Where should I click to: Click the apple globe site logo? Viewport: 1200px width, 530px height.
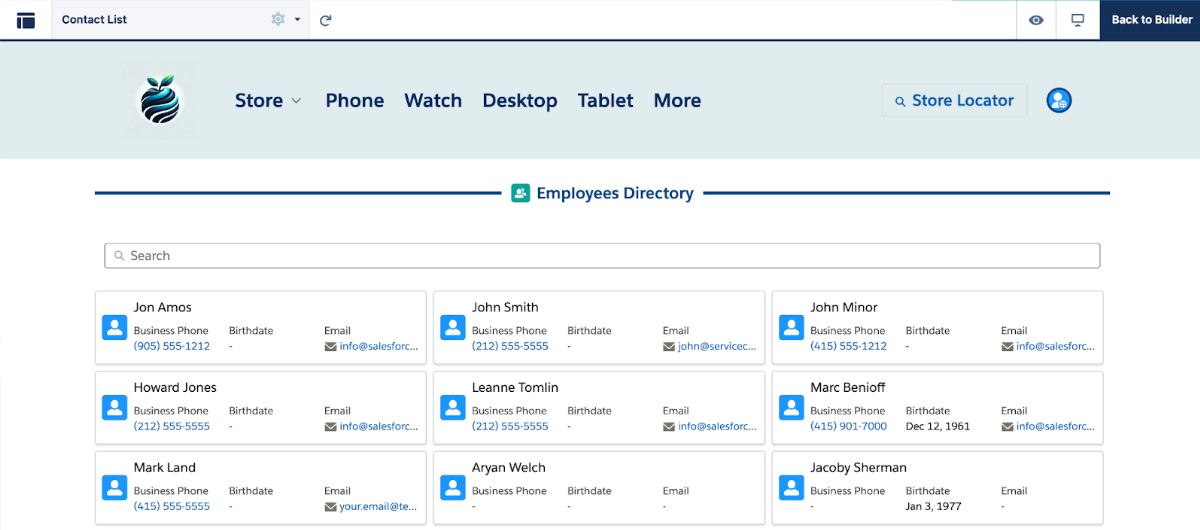point(159,100)
